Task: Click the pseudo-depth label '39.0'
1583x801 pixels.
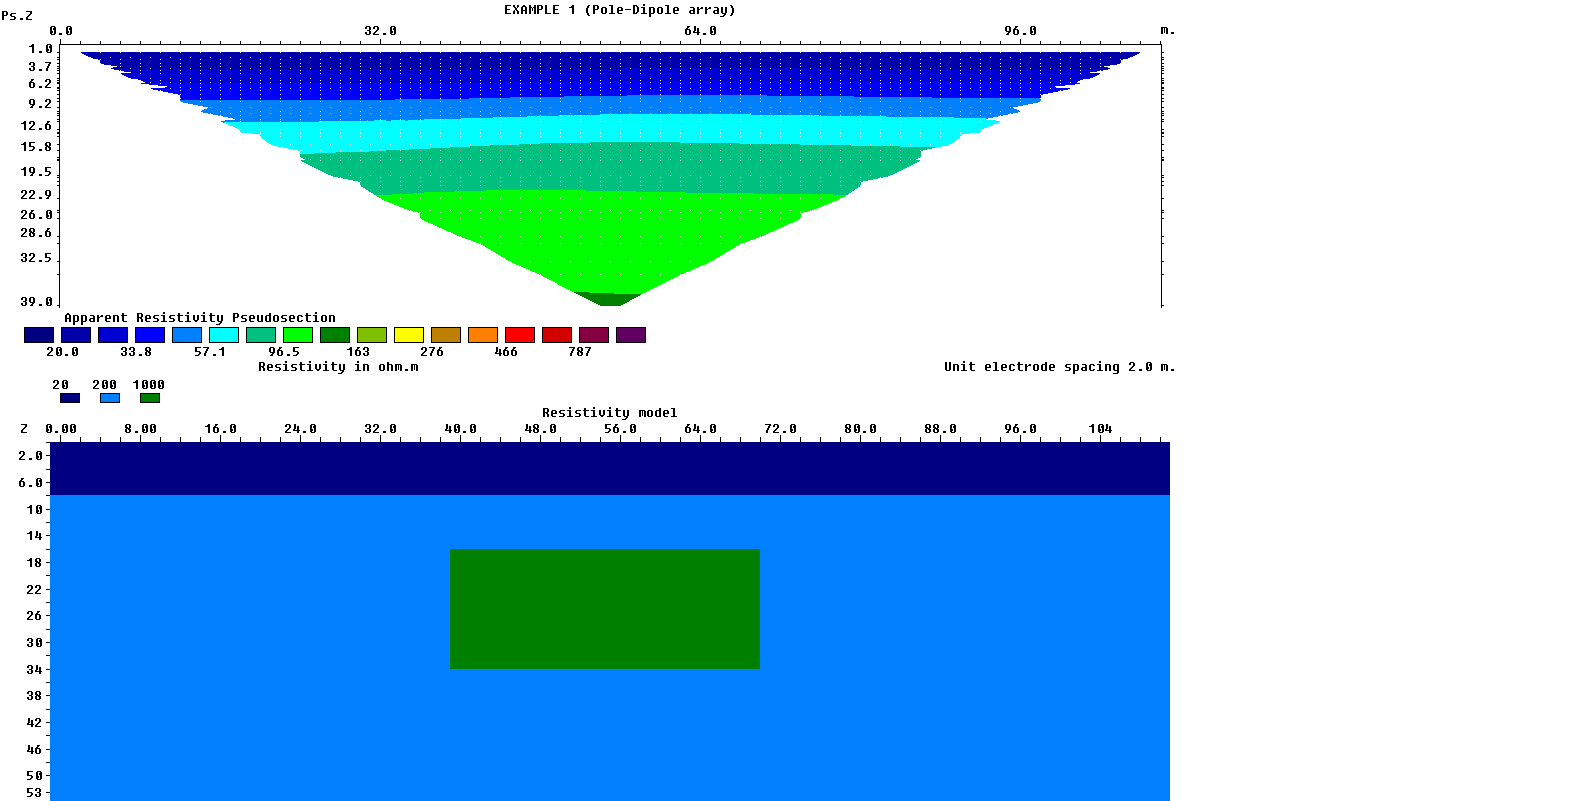Action: (x=37, y=302)
